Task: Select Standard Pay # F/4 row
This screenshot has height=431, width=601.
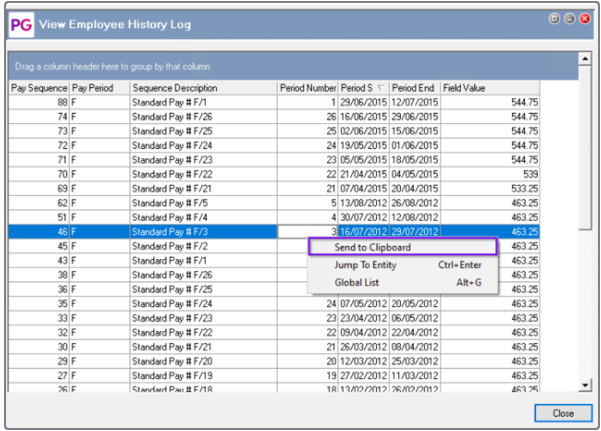Action: [274, 217]
